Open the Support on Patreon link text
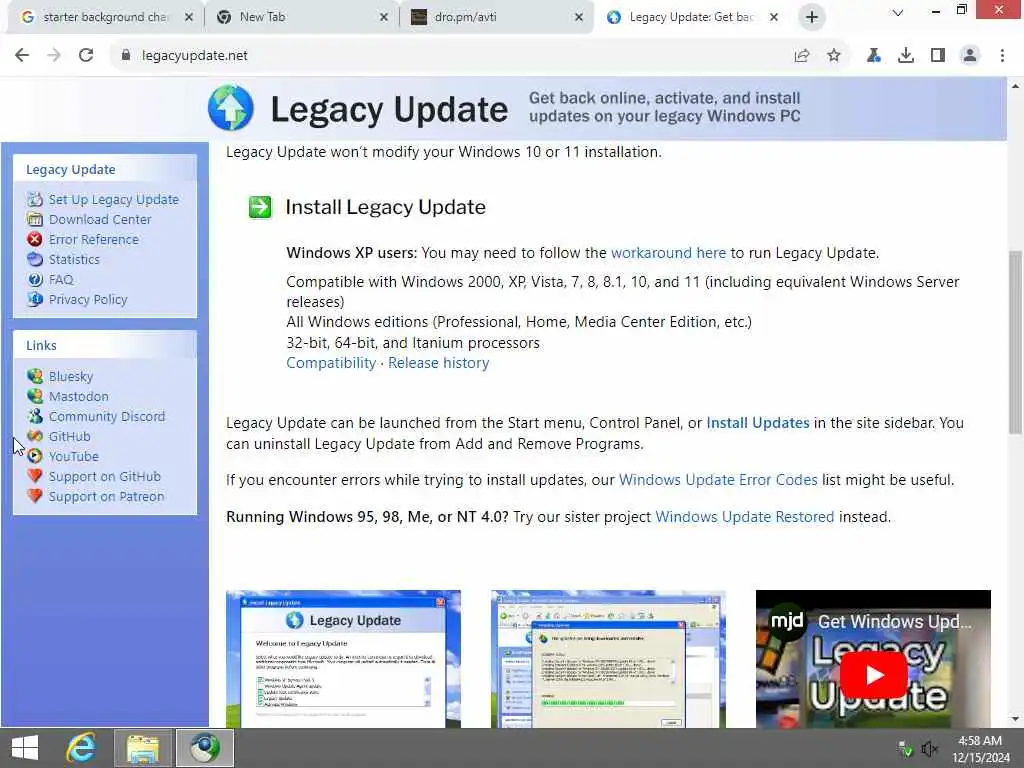Screen dimensions: 1024x768 pos(106,496)
